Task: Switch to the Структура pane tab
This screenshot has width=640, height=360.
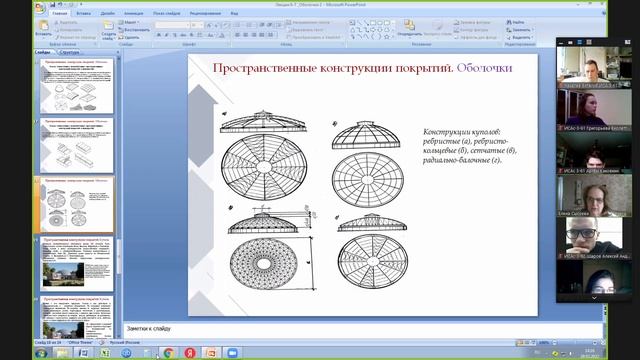Action: click(69, 52)
